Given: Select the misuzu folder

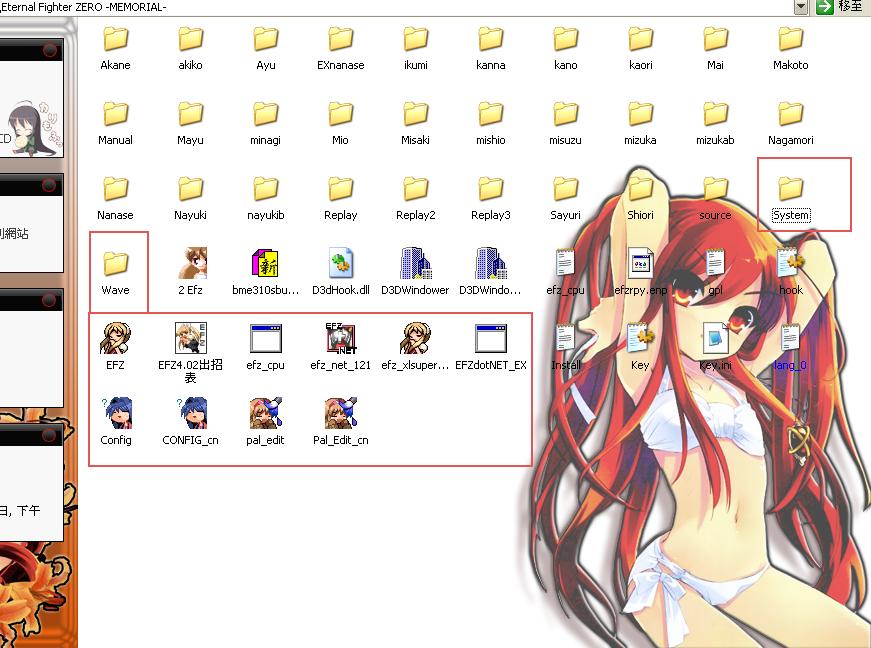Looking at the screenshot, I should [x=565, y=114].
